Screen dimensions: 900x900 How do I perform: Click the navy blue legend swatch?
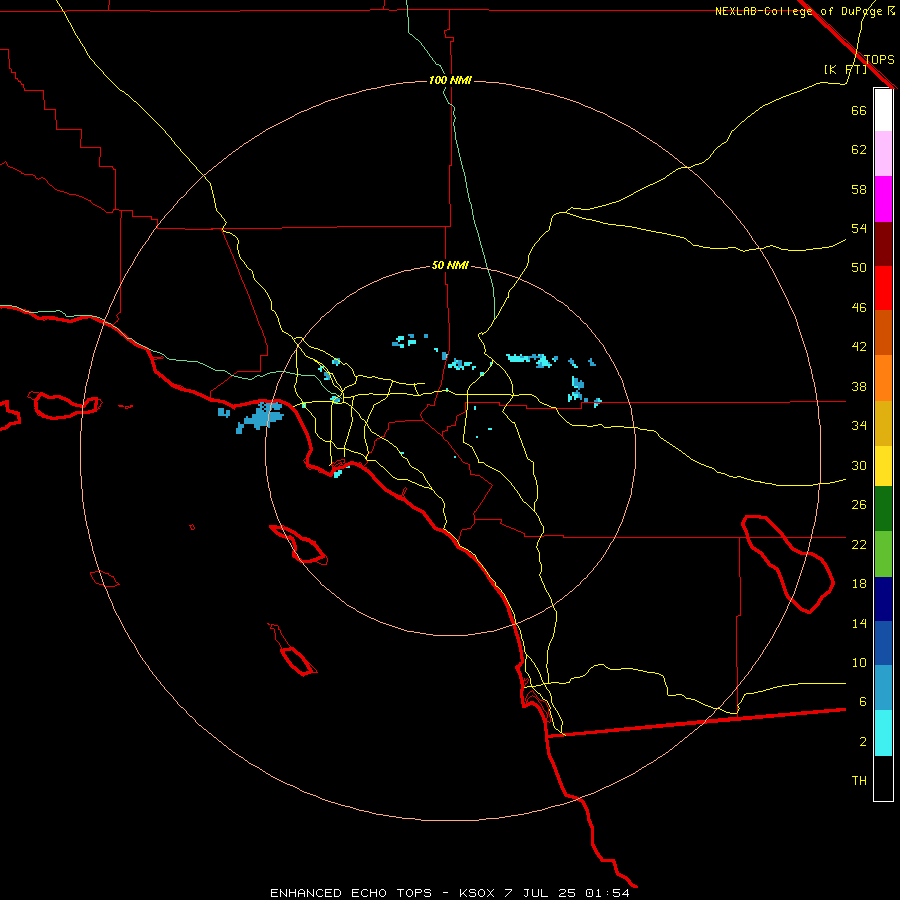[883, 599]
